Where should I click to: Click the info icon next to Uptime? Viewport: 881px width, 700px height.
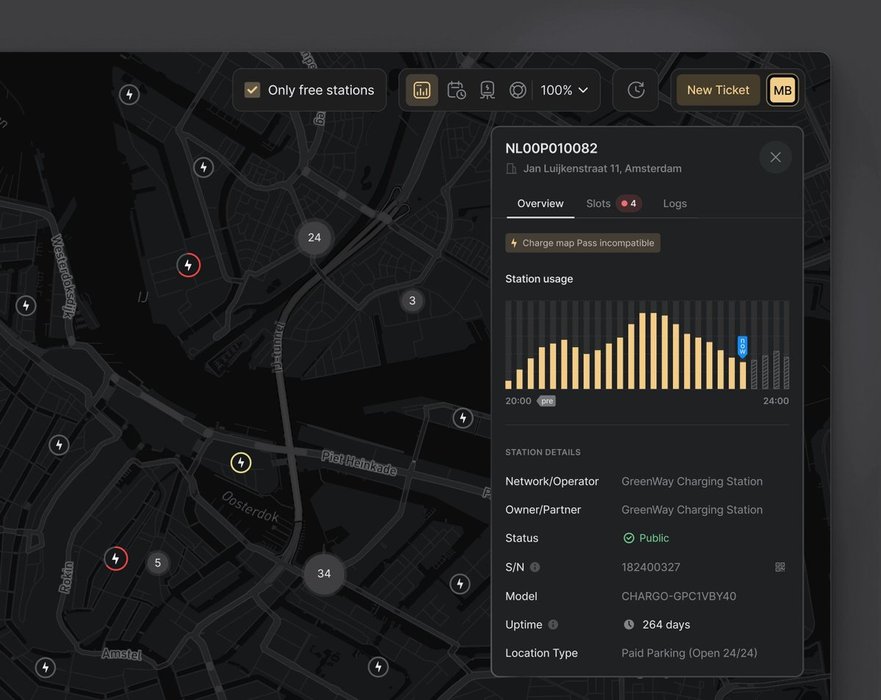point(553,625)
